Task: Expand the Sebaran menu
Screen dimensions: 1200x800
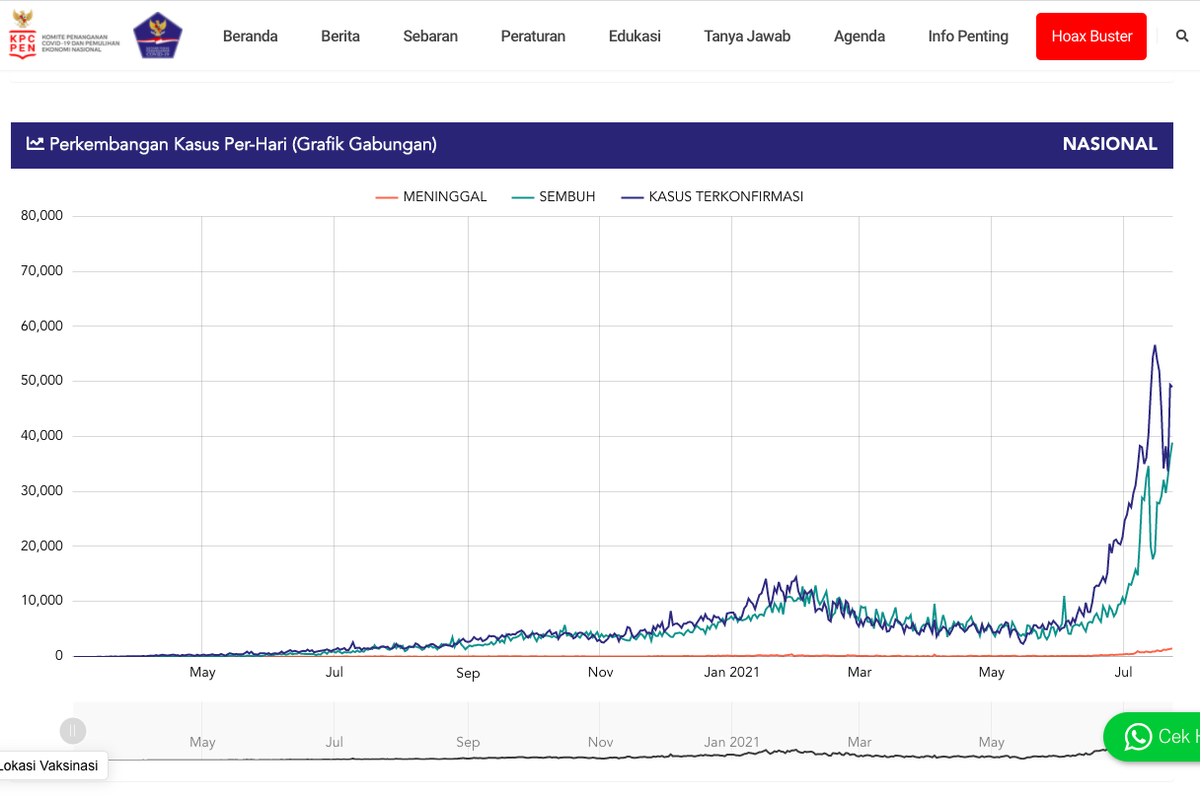Action: 430,36
